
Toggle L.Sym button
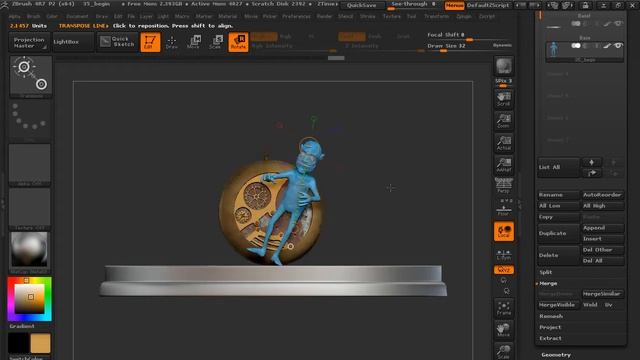point(504,254)
